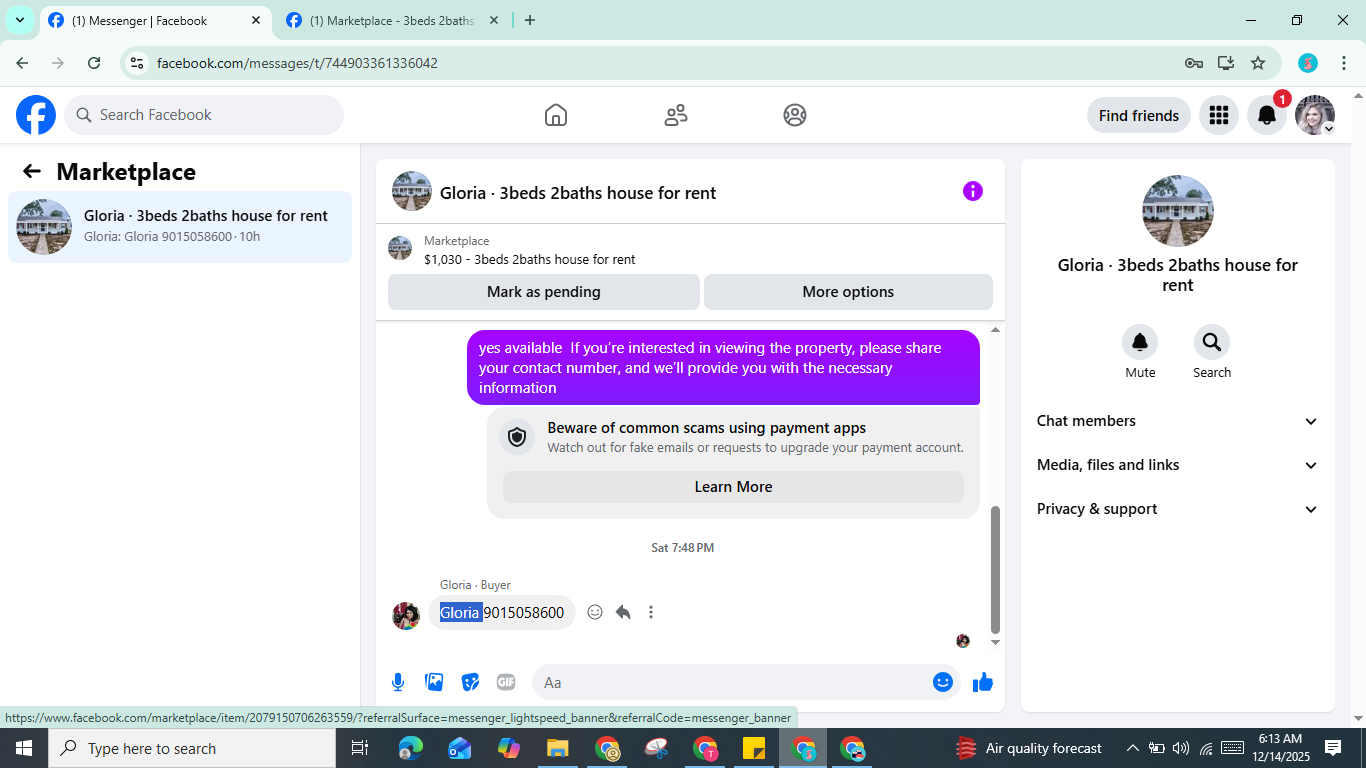
Task: Open the Facebook logo home link
Action: click(x=36, y=115)
